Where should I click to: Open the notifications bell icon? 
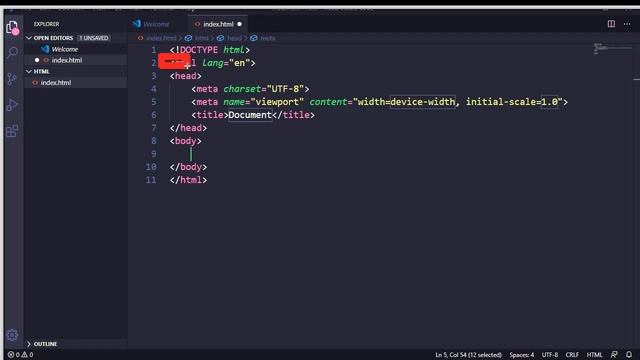pos(629,354)
